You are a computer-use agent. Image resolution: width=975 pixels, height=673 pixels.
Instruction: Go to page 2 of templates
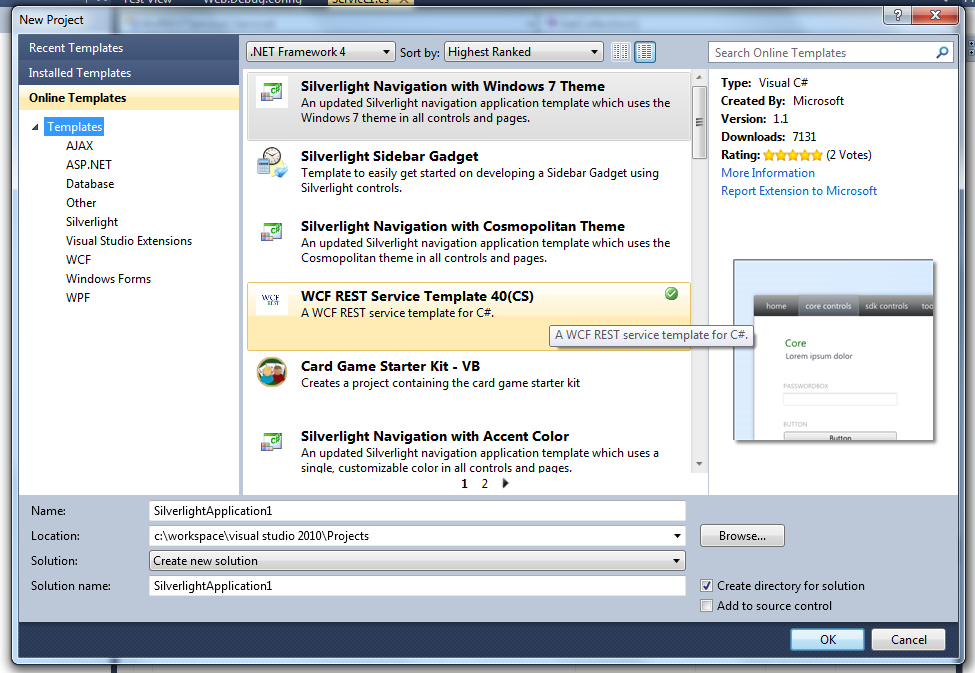485,484
